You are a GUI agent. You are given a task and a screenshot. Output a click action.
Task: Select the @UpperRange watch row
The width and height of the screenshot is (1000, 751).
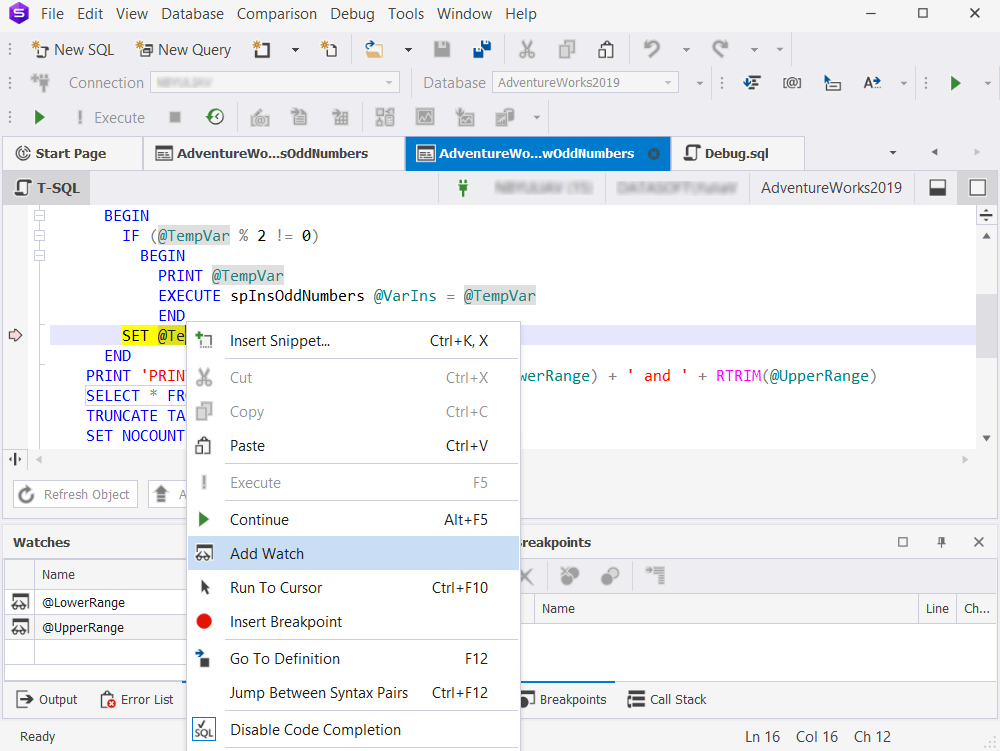click(x=96, y=627)
